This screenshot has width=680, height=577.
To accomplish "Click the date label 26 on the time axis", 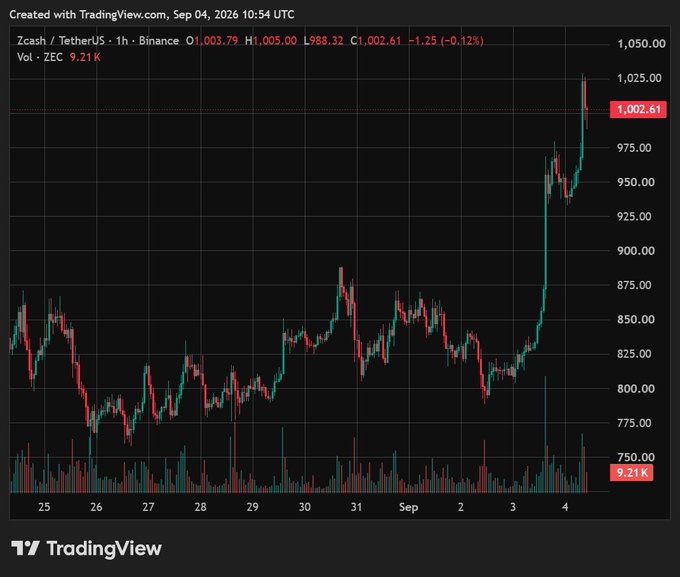I will coord(96,507).
